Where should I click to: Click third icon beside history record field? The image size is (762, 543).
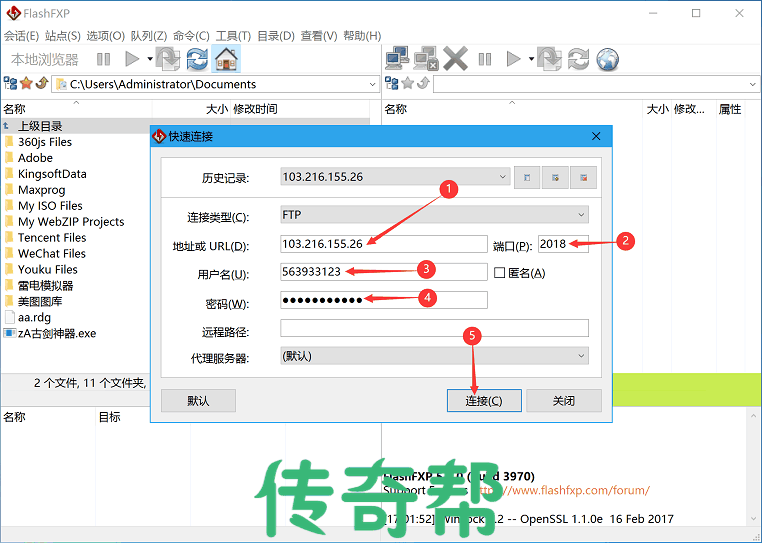[584, 177]
